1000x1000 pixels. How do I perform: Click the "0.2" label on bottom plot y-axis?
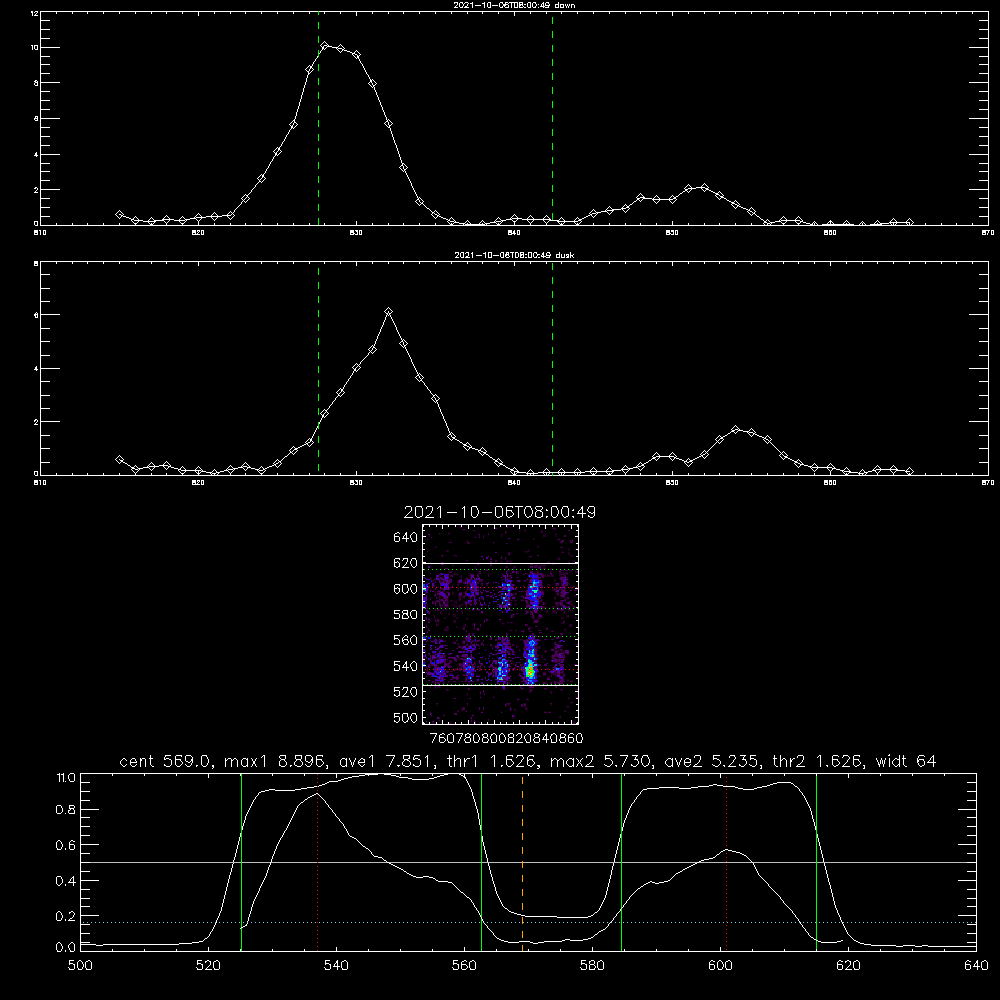pyautogui.click(x=66, y=916)
